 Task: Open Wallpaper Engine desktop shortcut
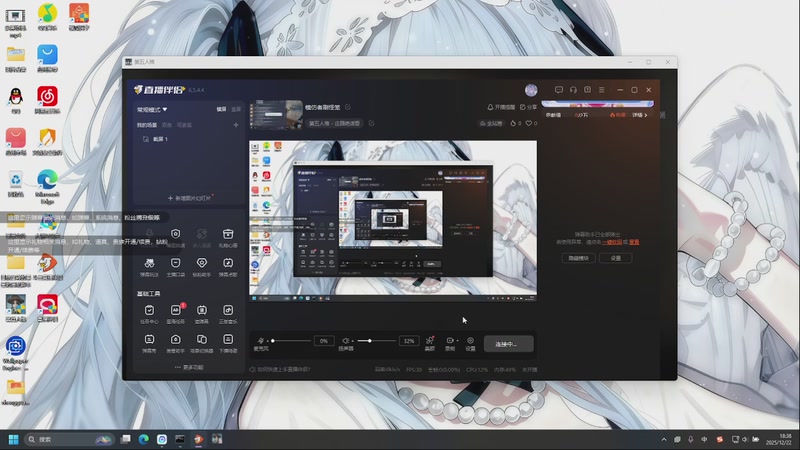(16, 353)
